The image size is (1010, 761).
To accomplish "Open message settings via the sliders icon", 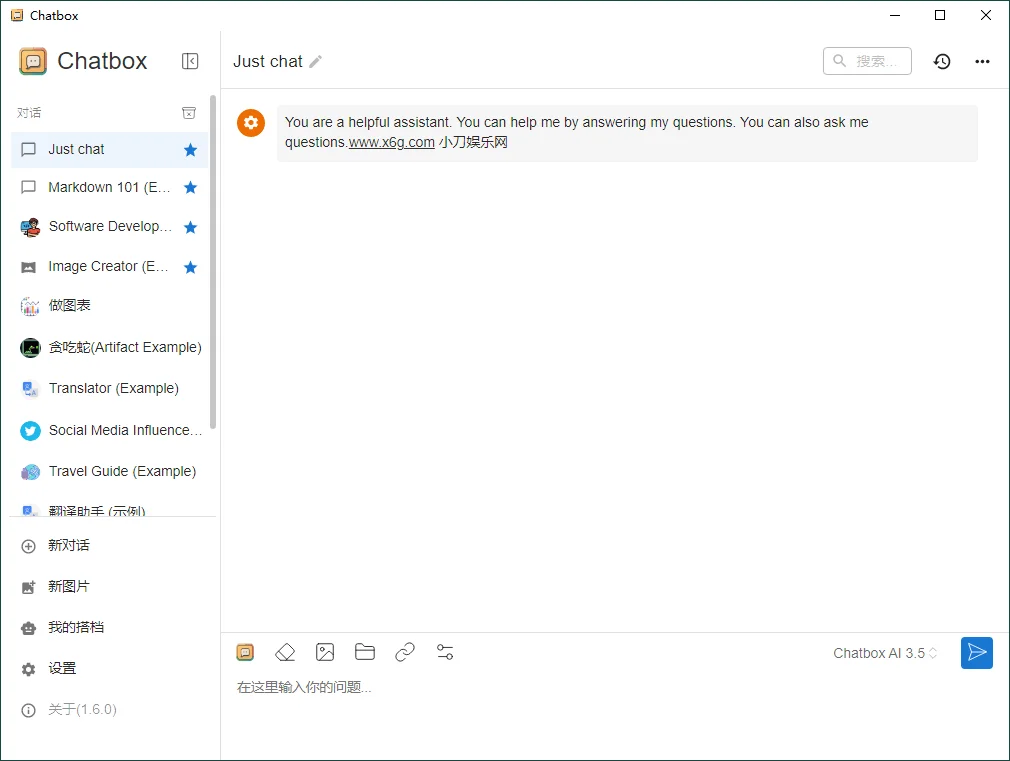I will (x=445, y=652).
